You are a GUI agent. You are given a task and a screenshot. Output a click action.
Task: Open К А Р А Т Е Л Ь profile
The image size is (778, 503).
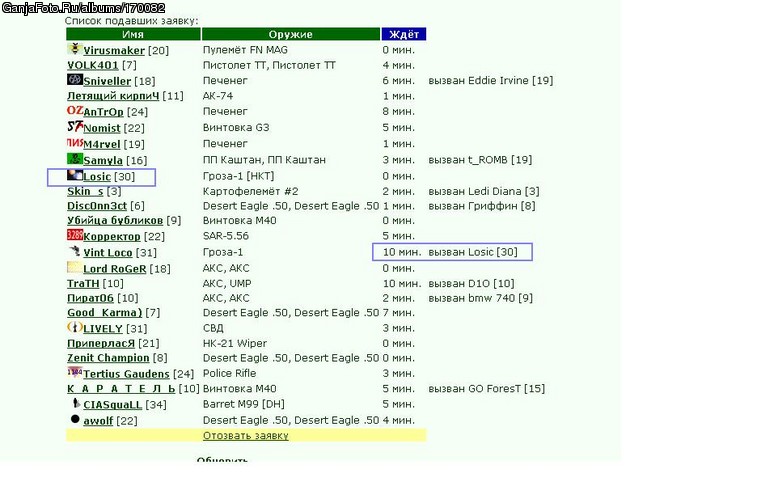[x=121, y=388]
